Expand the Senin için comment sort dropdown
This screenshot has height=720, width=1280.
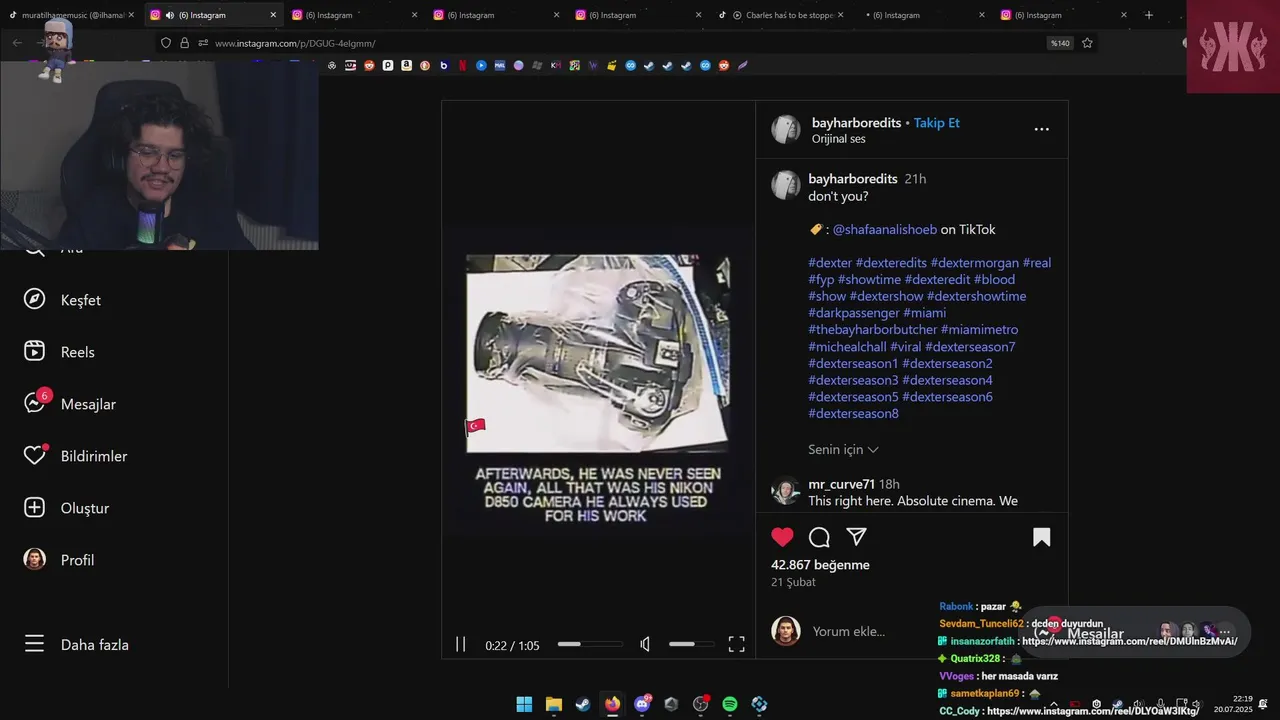pos(843,450)
